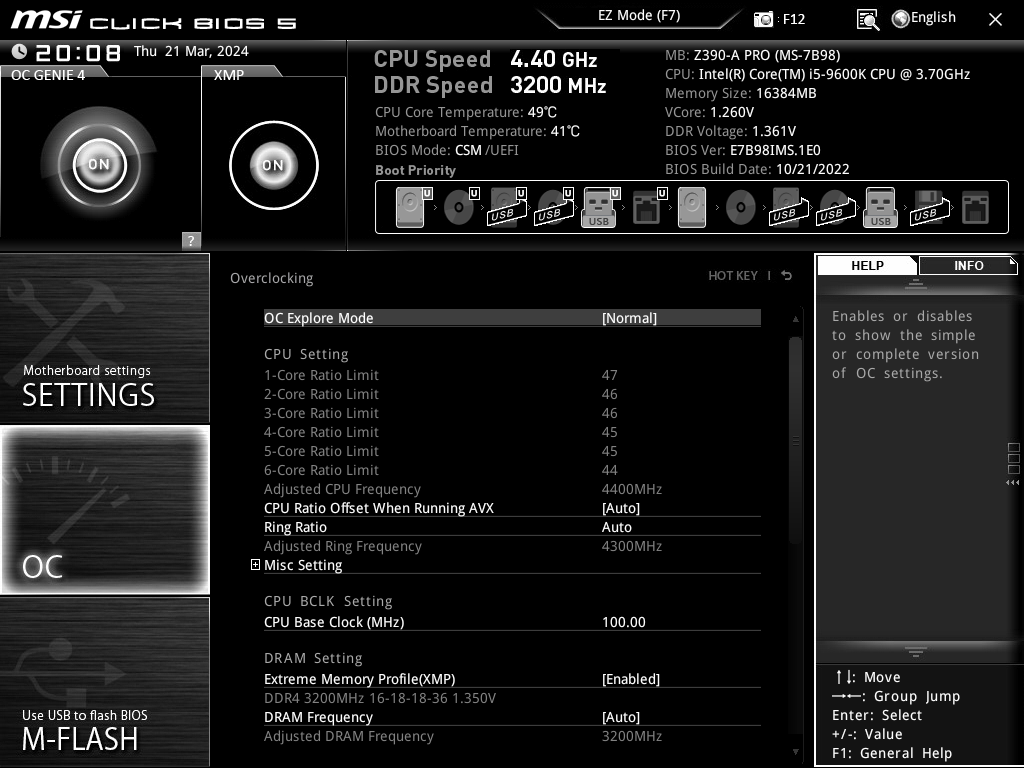
Task: Click the Ring Ratio Auto field
Action: 512,527
